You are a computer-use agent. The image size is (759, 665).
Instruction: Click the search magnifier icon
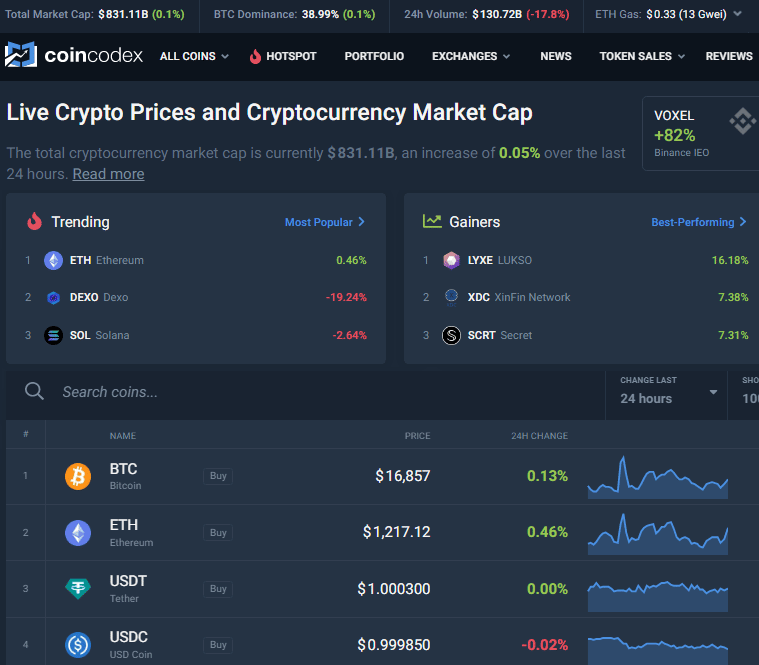point(34,391)
